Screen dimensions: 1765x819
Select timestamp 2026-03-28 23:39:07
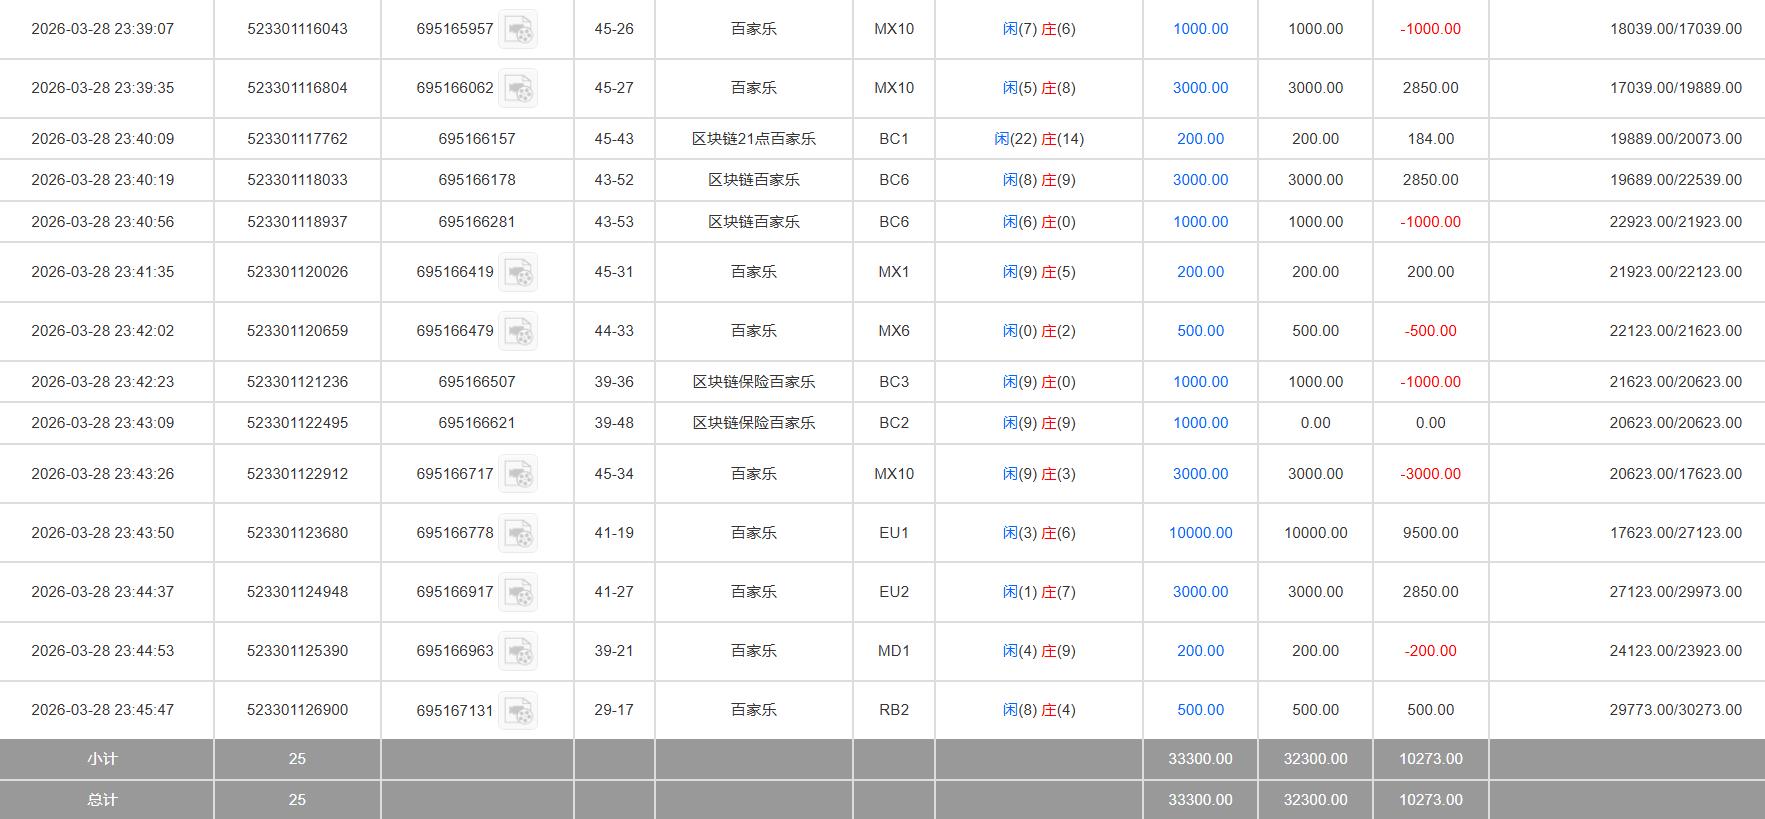click(103, 29)
